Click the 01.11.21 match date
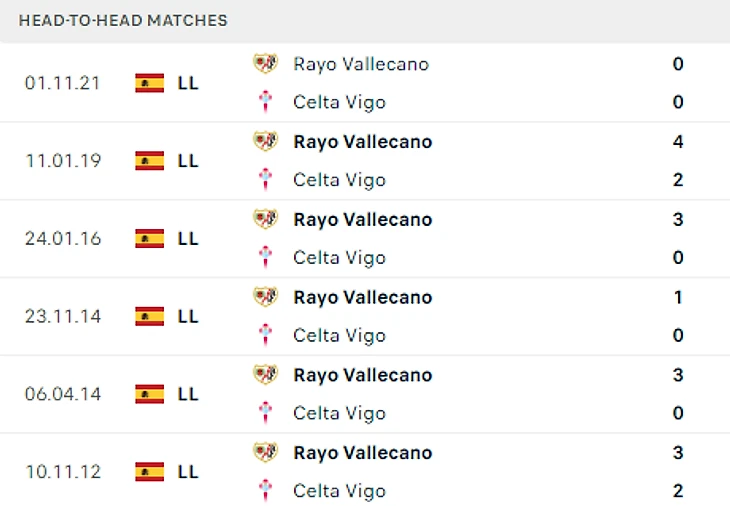The height and width of the screenshot is (506, 730). tap(63, 83)
